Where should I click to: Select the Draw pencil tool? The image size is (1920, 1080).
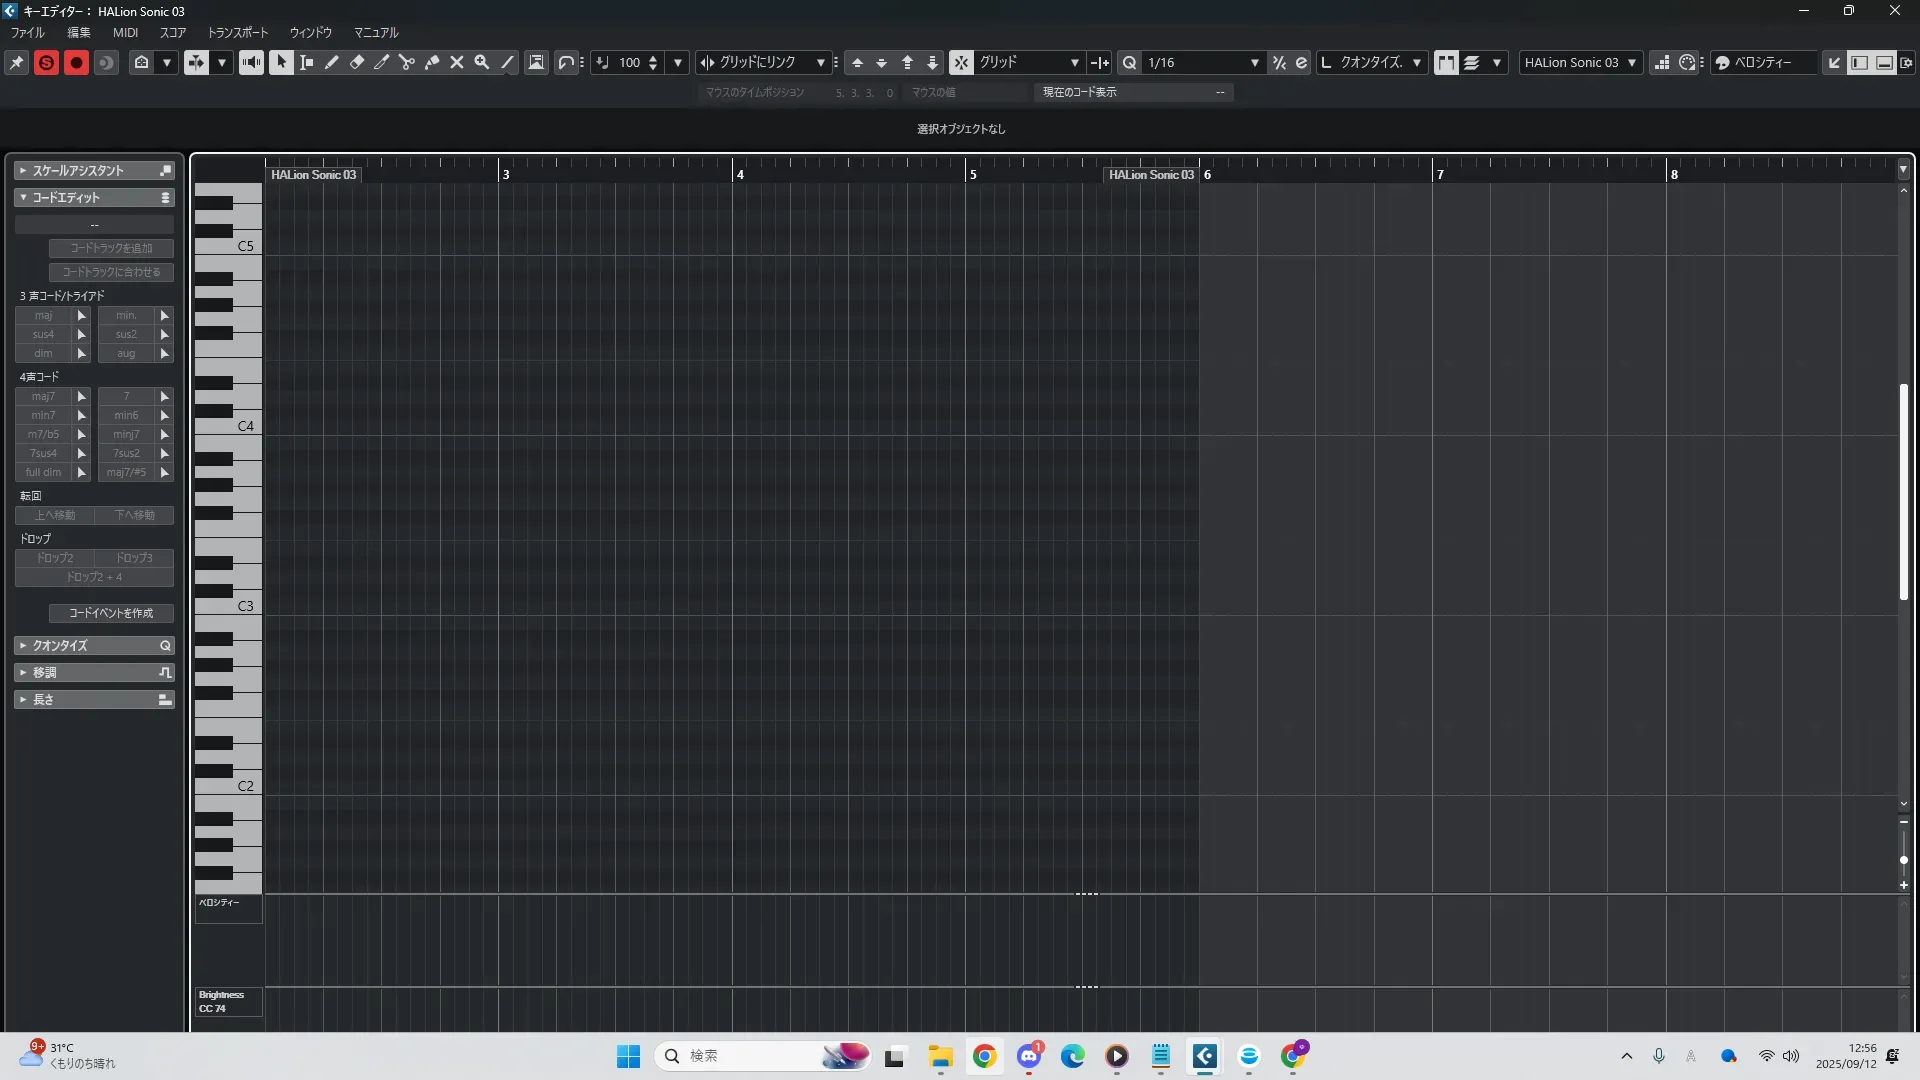(x=331, y=62)
